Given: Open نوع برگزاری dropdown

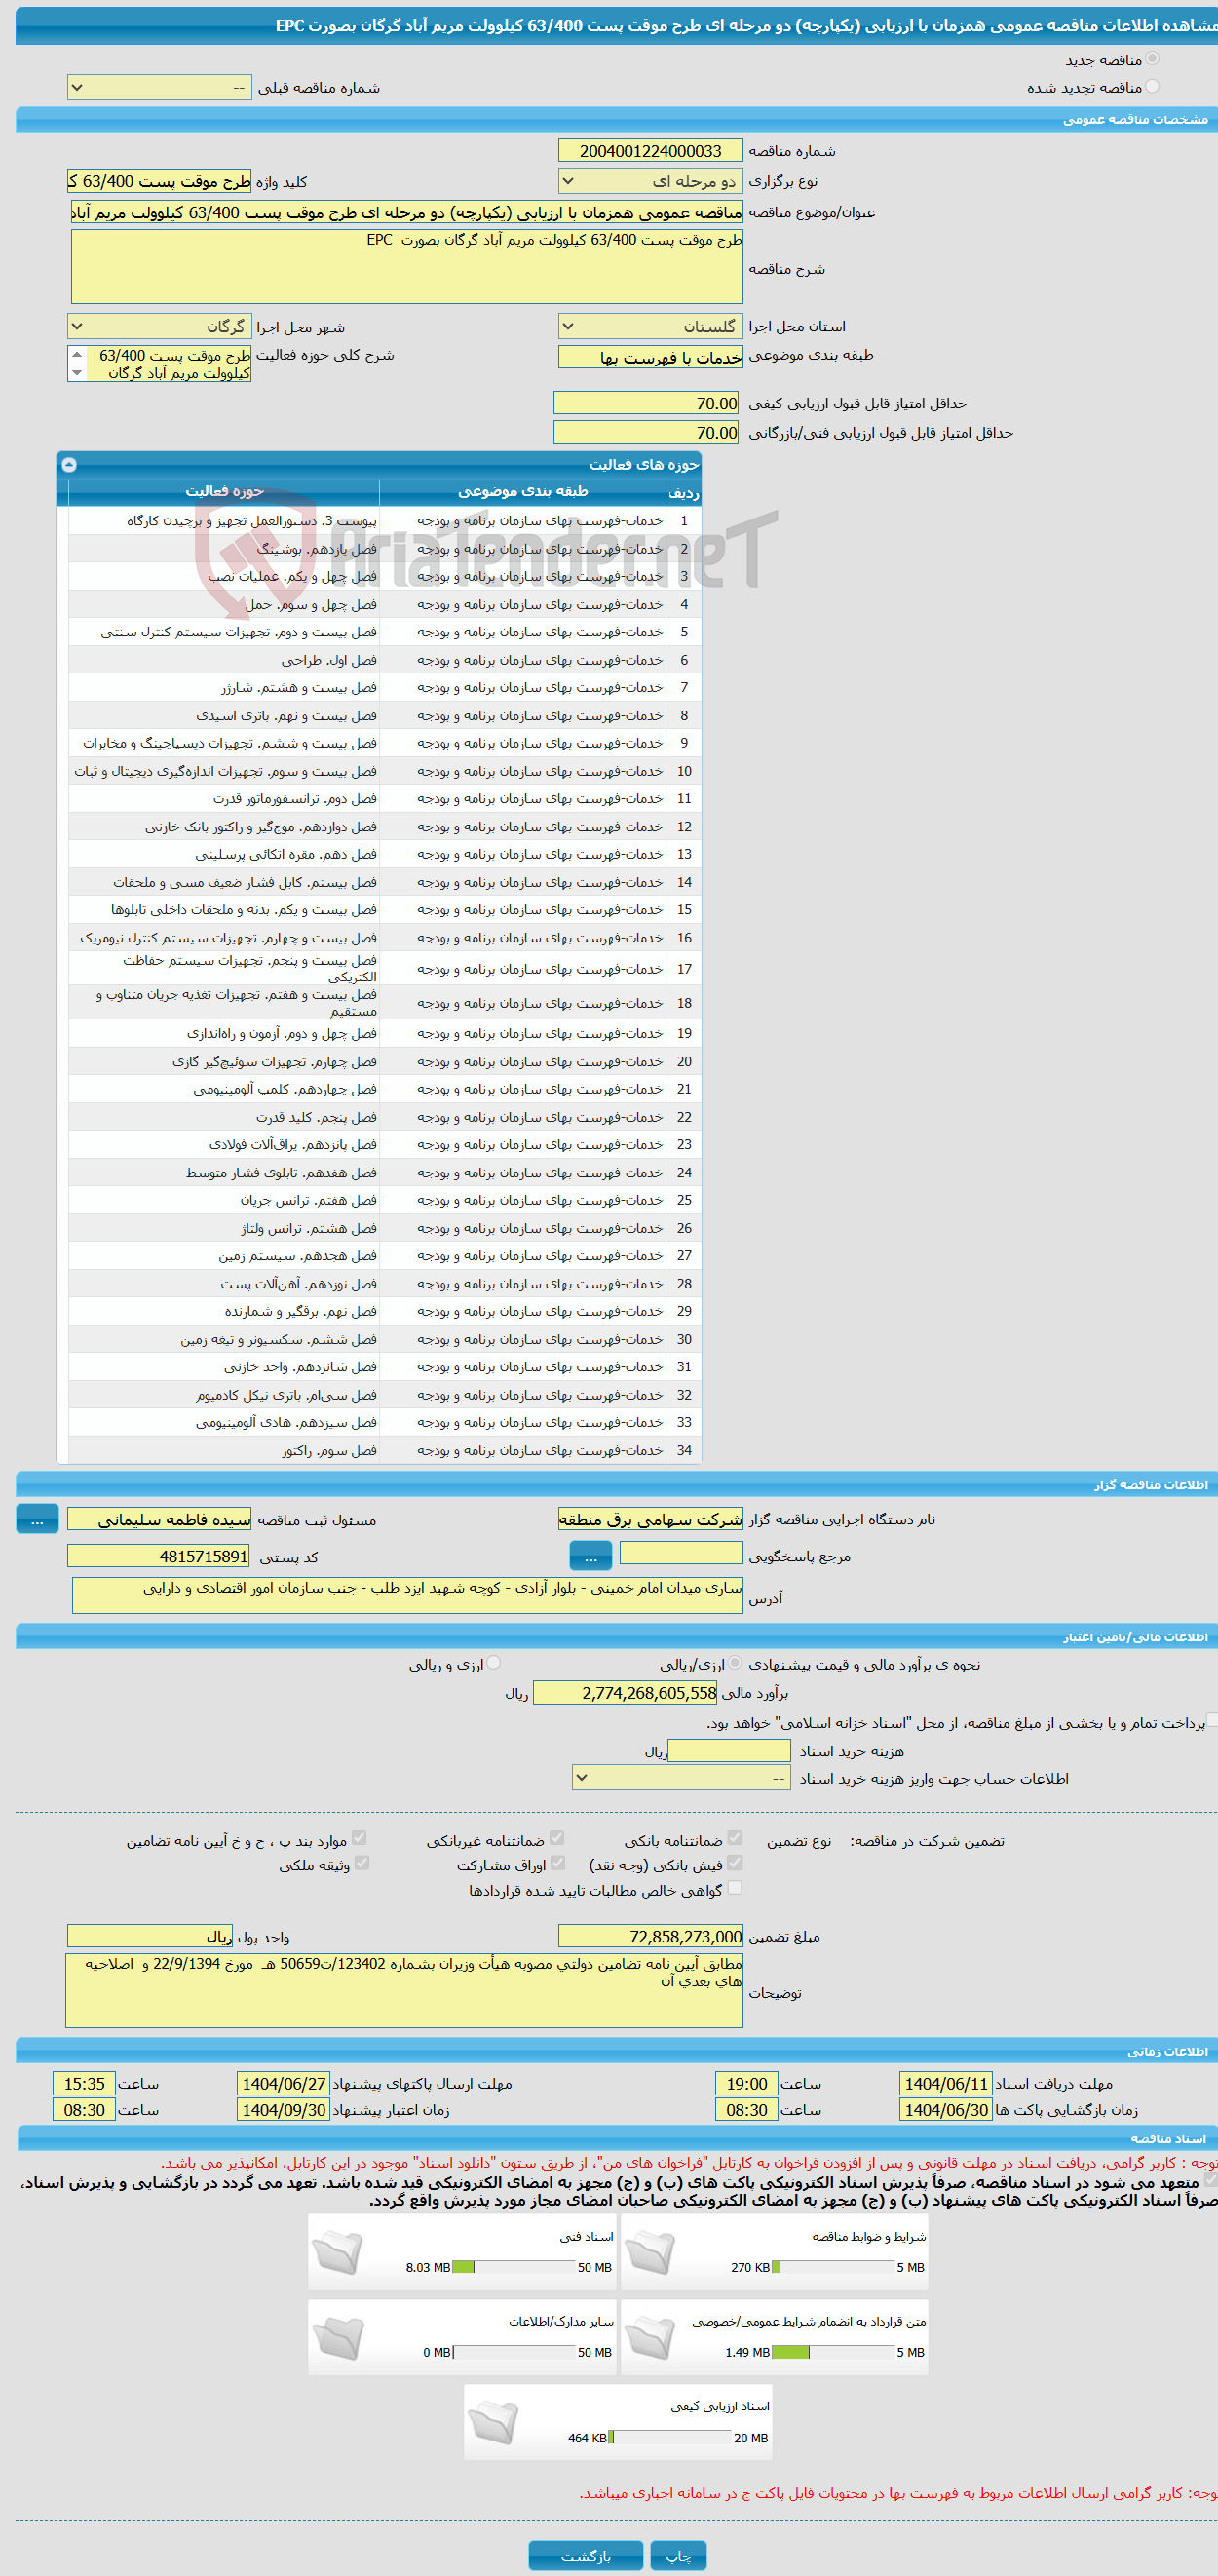Looking at the screenshot, I should (650, 182).
